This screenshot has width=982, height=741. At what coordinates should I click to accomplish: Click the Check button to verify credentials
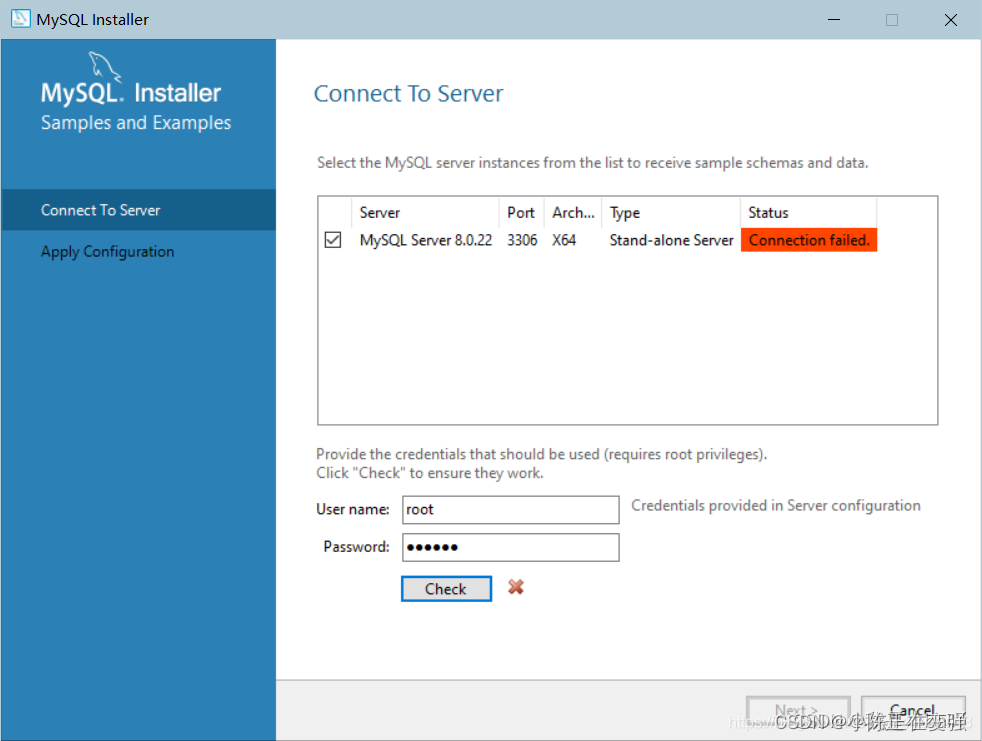pos(446,588)
